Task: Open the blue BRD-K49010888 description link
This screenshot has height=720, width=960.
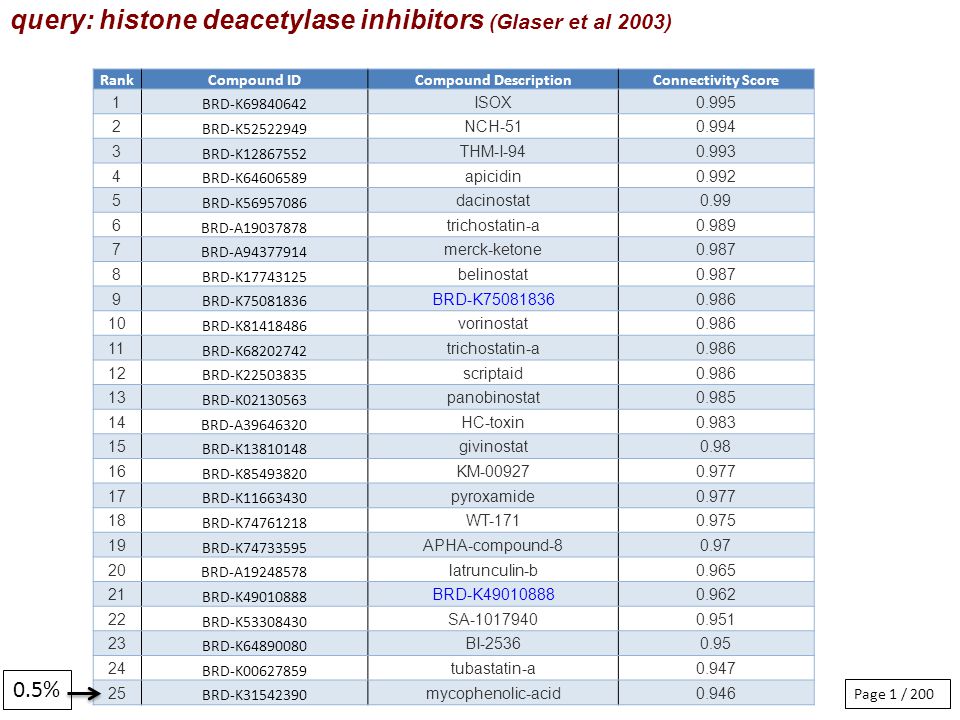Action: tap(493, 594)
